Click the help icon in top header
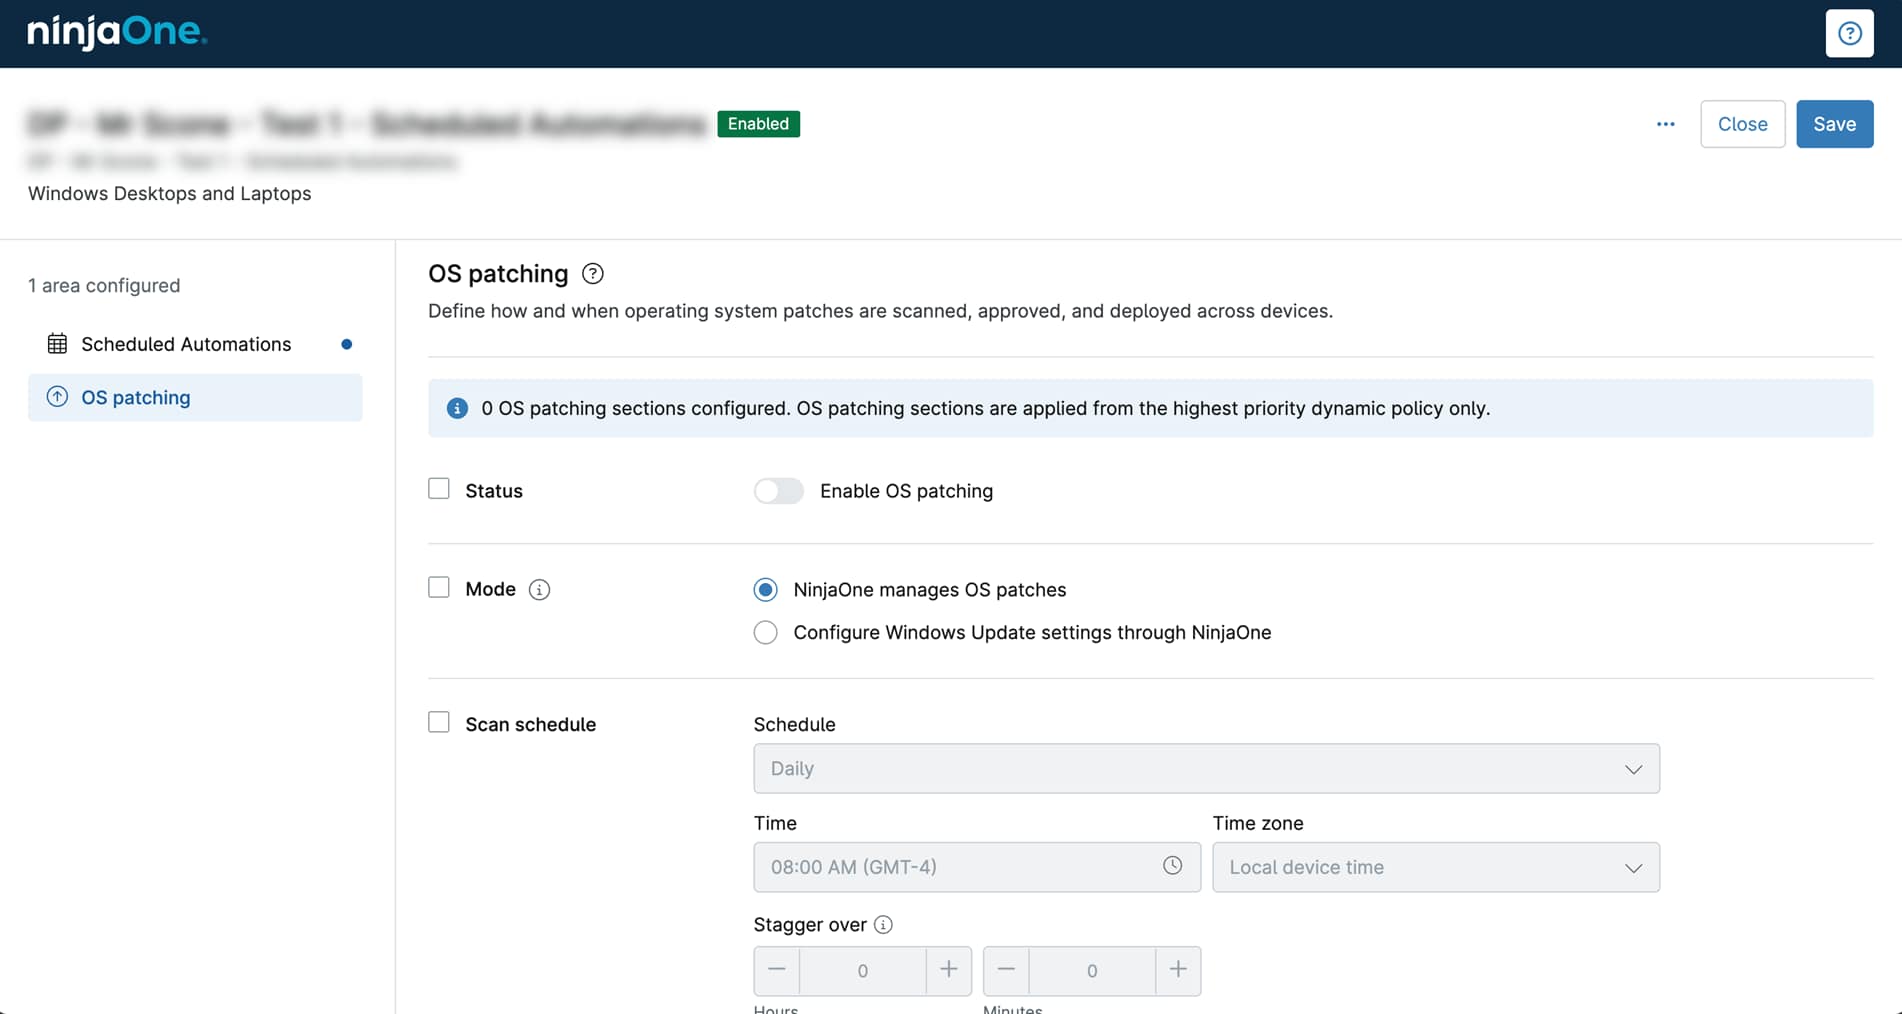1902x1014 pixels. 1849,33
